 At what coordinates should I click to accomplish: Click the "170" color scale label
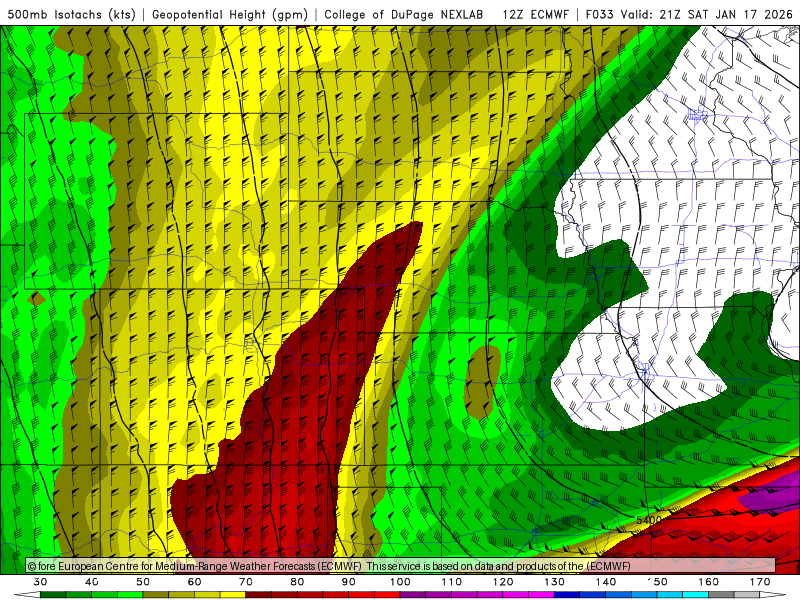click(760, 582)
